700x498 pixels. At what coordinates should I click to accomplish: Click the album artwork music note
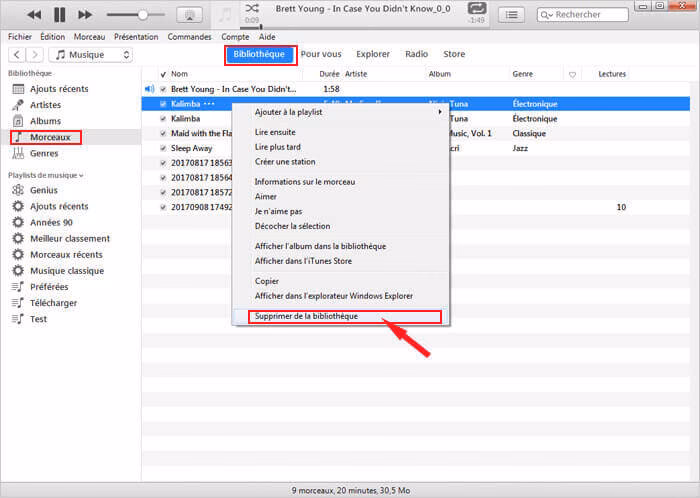(x=225, y=15)
